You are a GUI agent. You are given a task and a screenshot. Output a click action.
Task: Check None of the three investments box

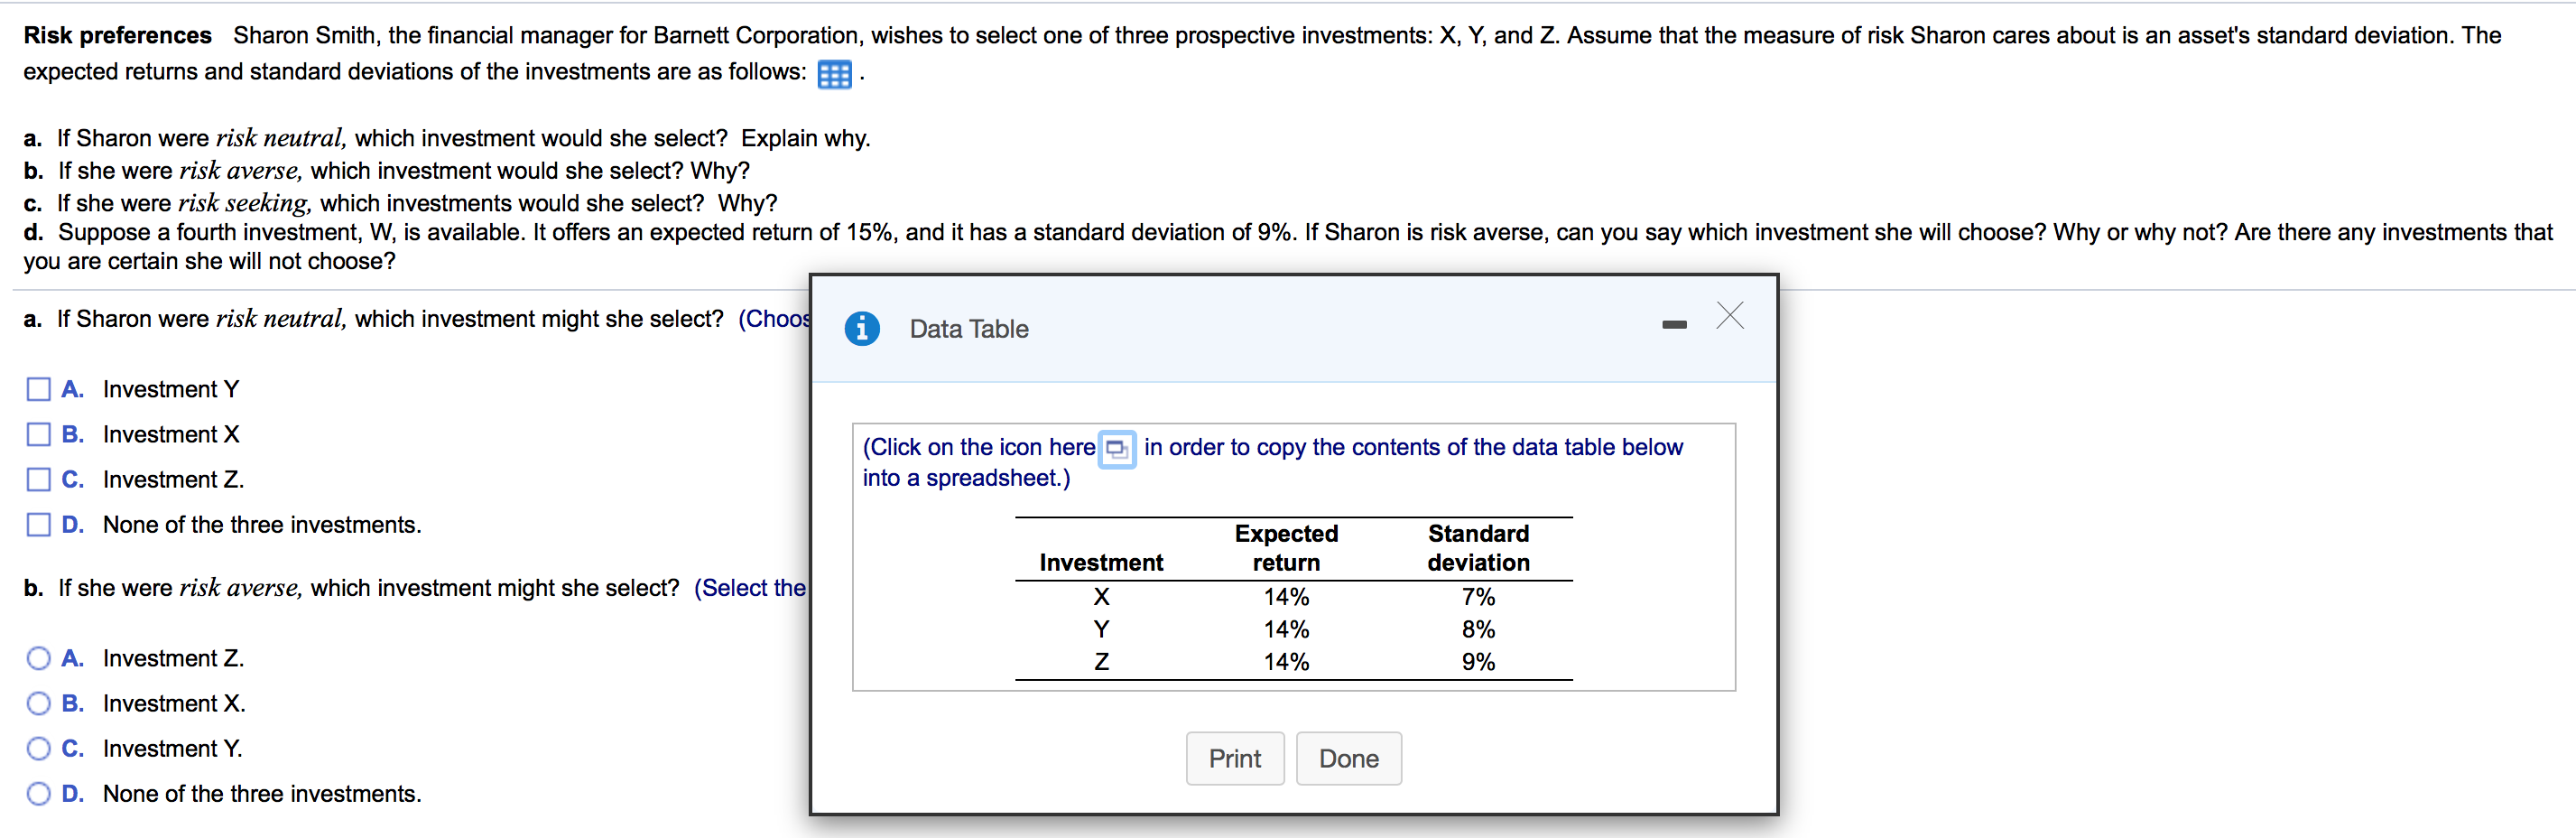pyautogui.click(x=38, y=524)
